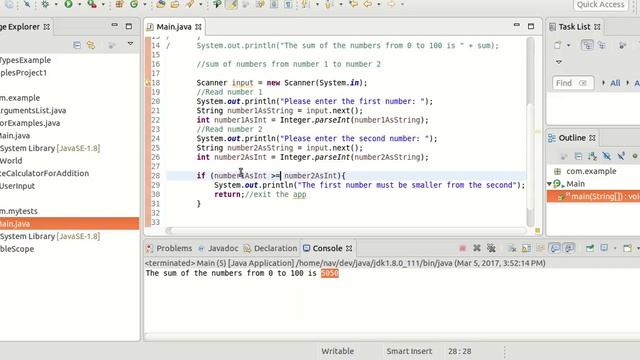The image size is (640, 360).
Task: Click the editor vertical scrollbar
Action: (x=530, y=131)
